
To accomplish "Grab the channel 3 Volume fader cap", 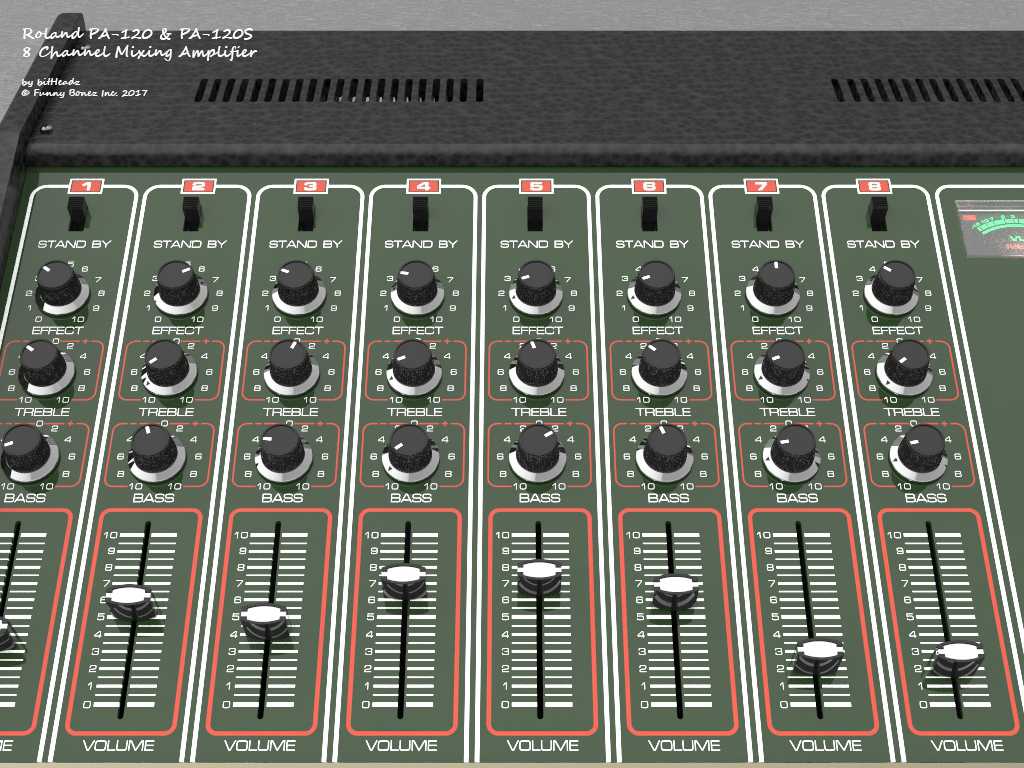I will [x=264, y=622].
